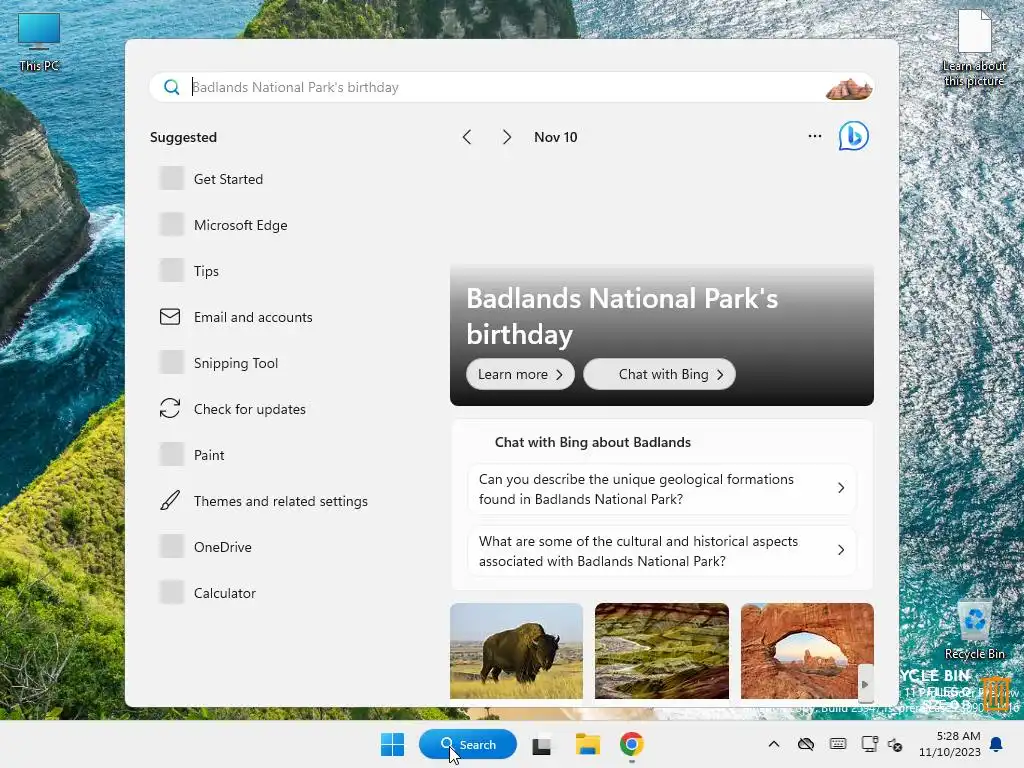Open the three-dot options menu

coord(814,136)
